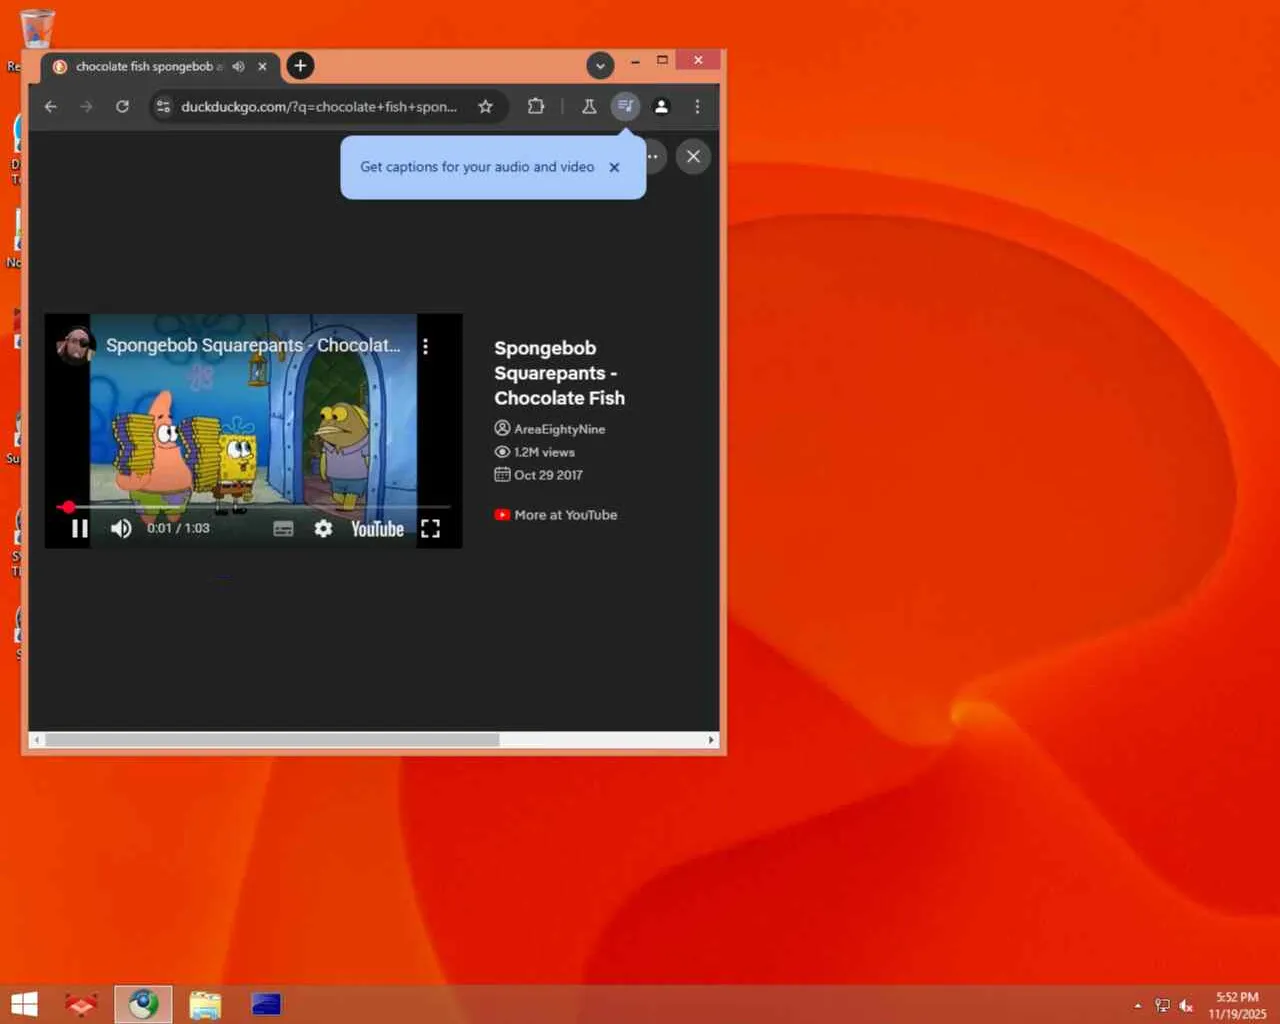Open the Extensions puzzle icon
1280x1024 pixels.
[x=536, y=106]
